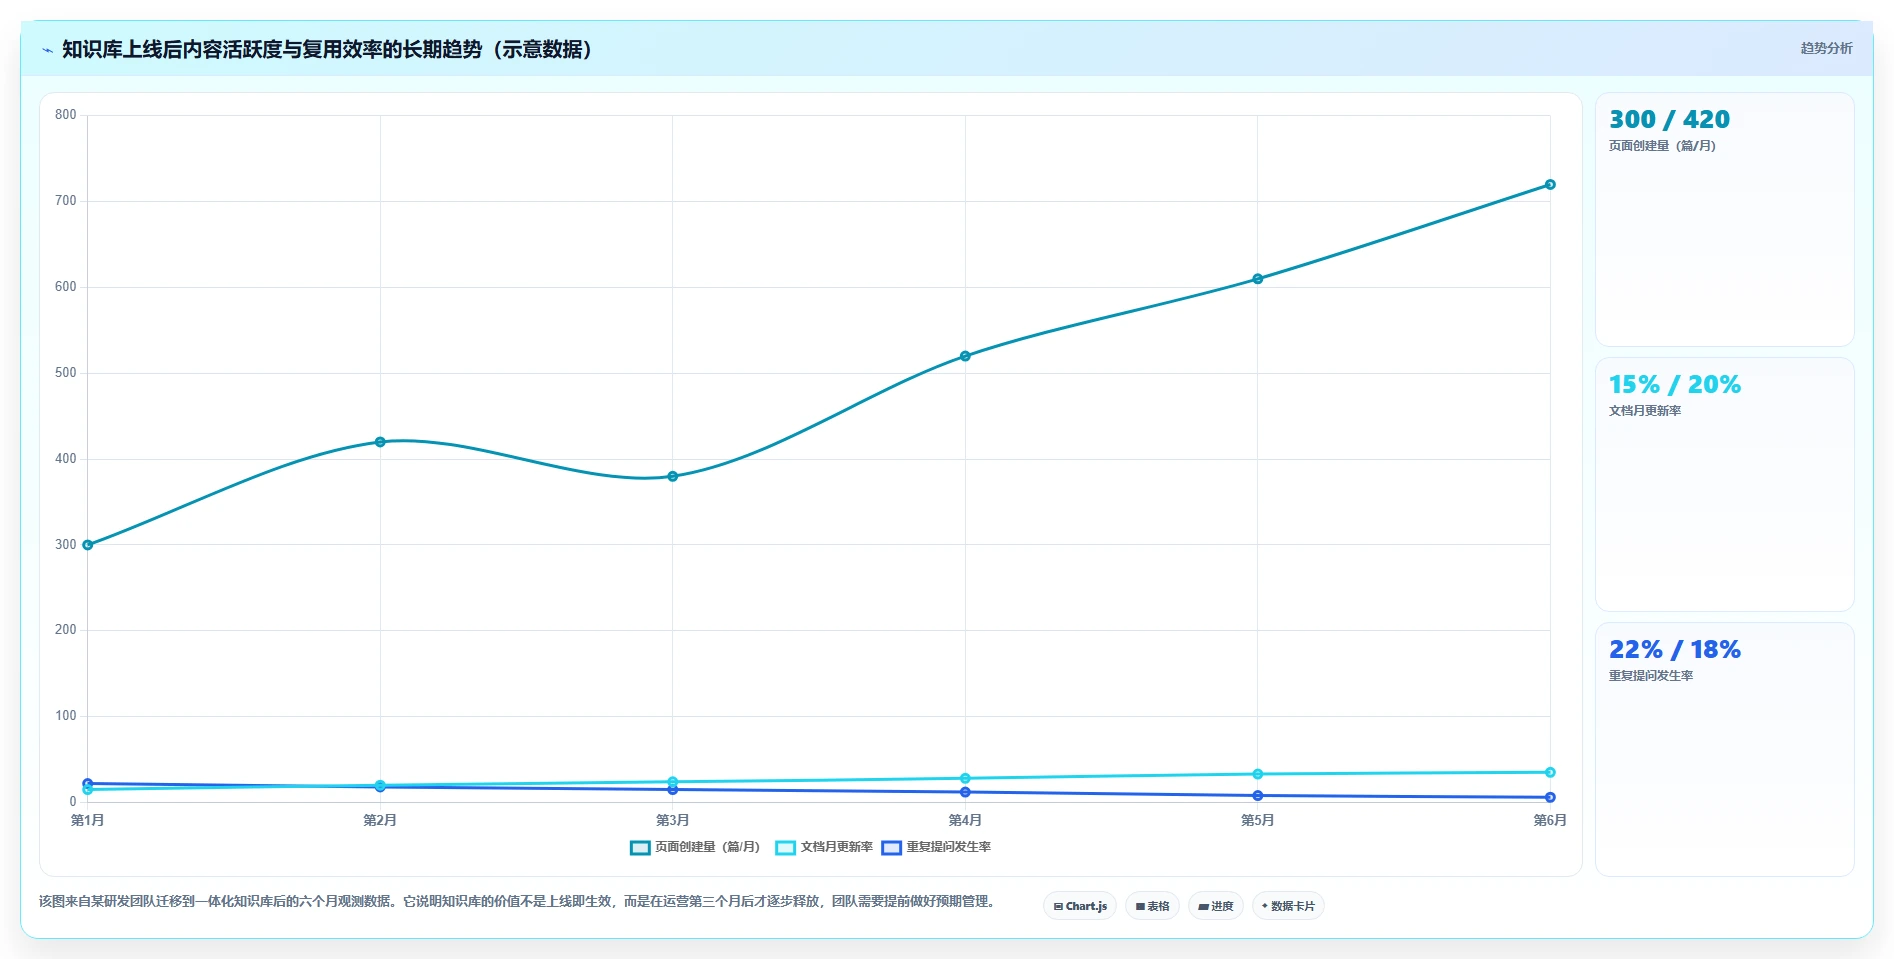Select the 第2月 page creation point at 420
The height and width of the screenshot is (959, 1894).
(x=380, y=442)
